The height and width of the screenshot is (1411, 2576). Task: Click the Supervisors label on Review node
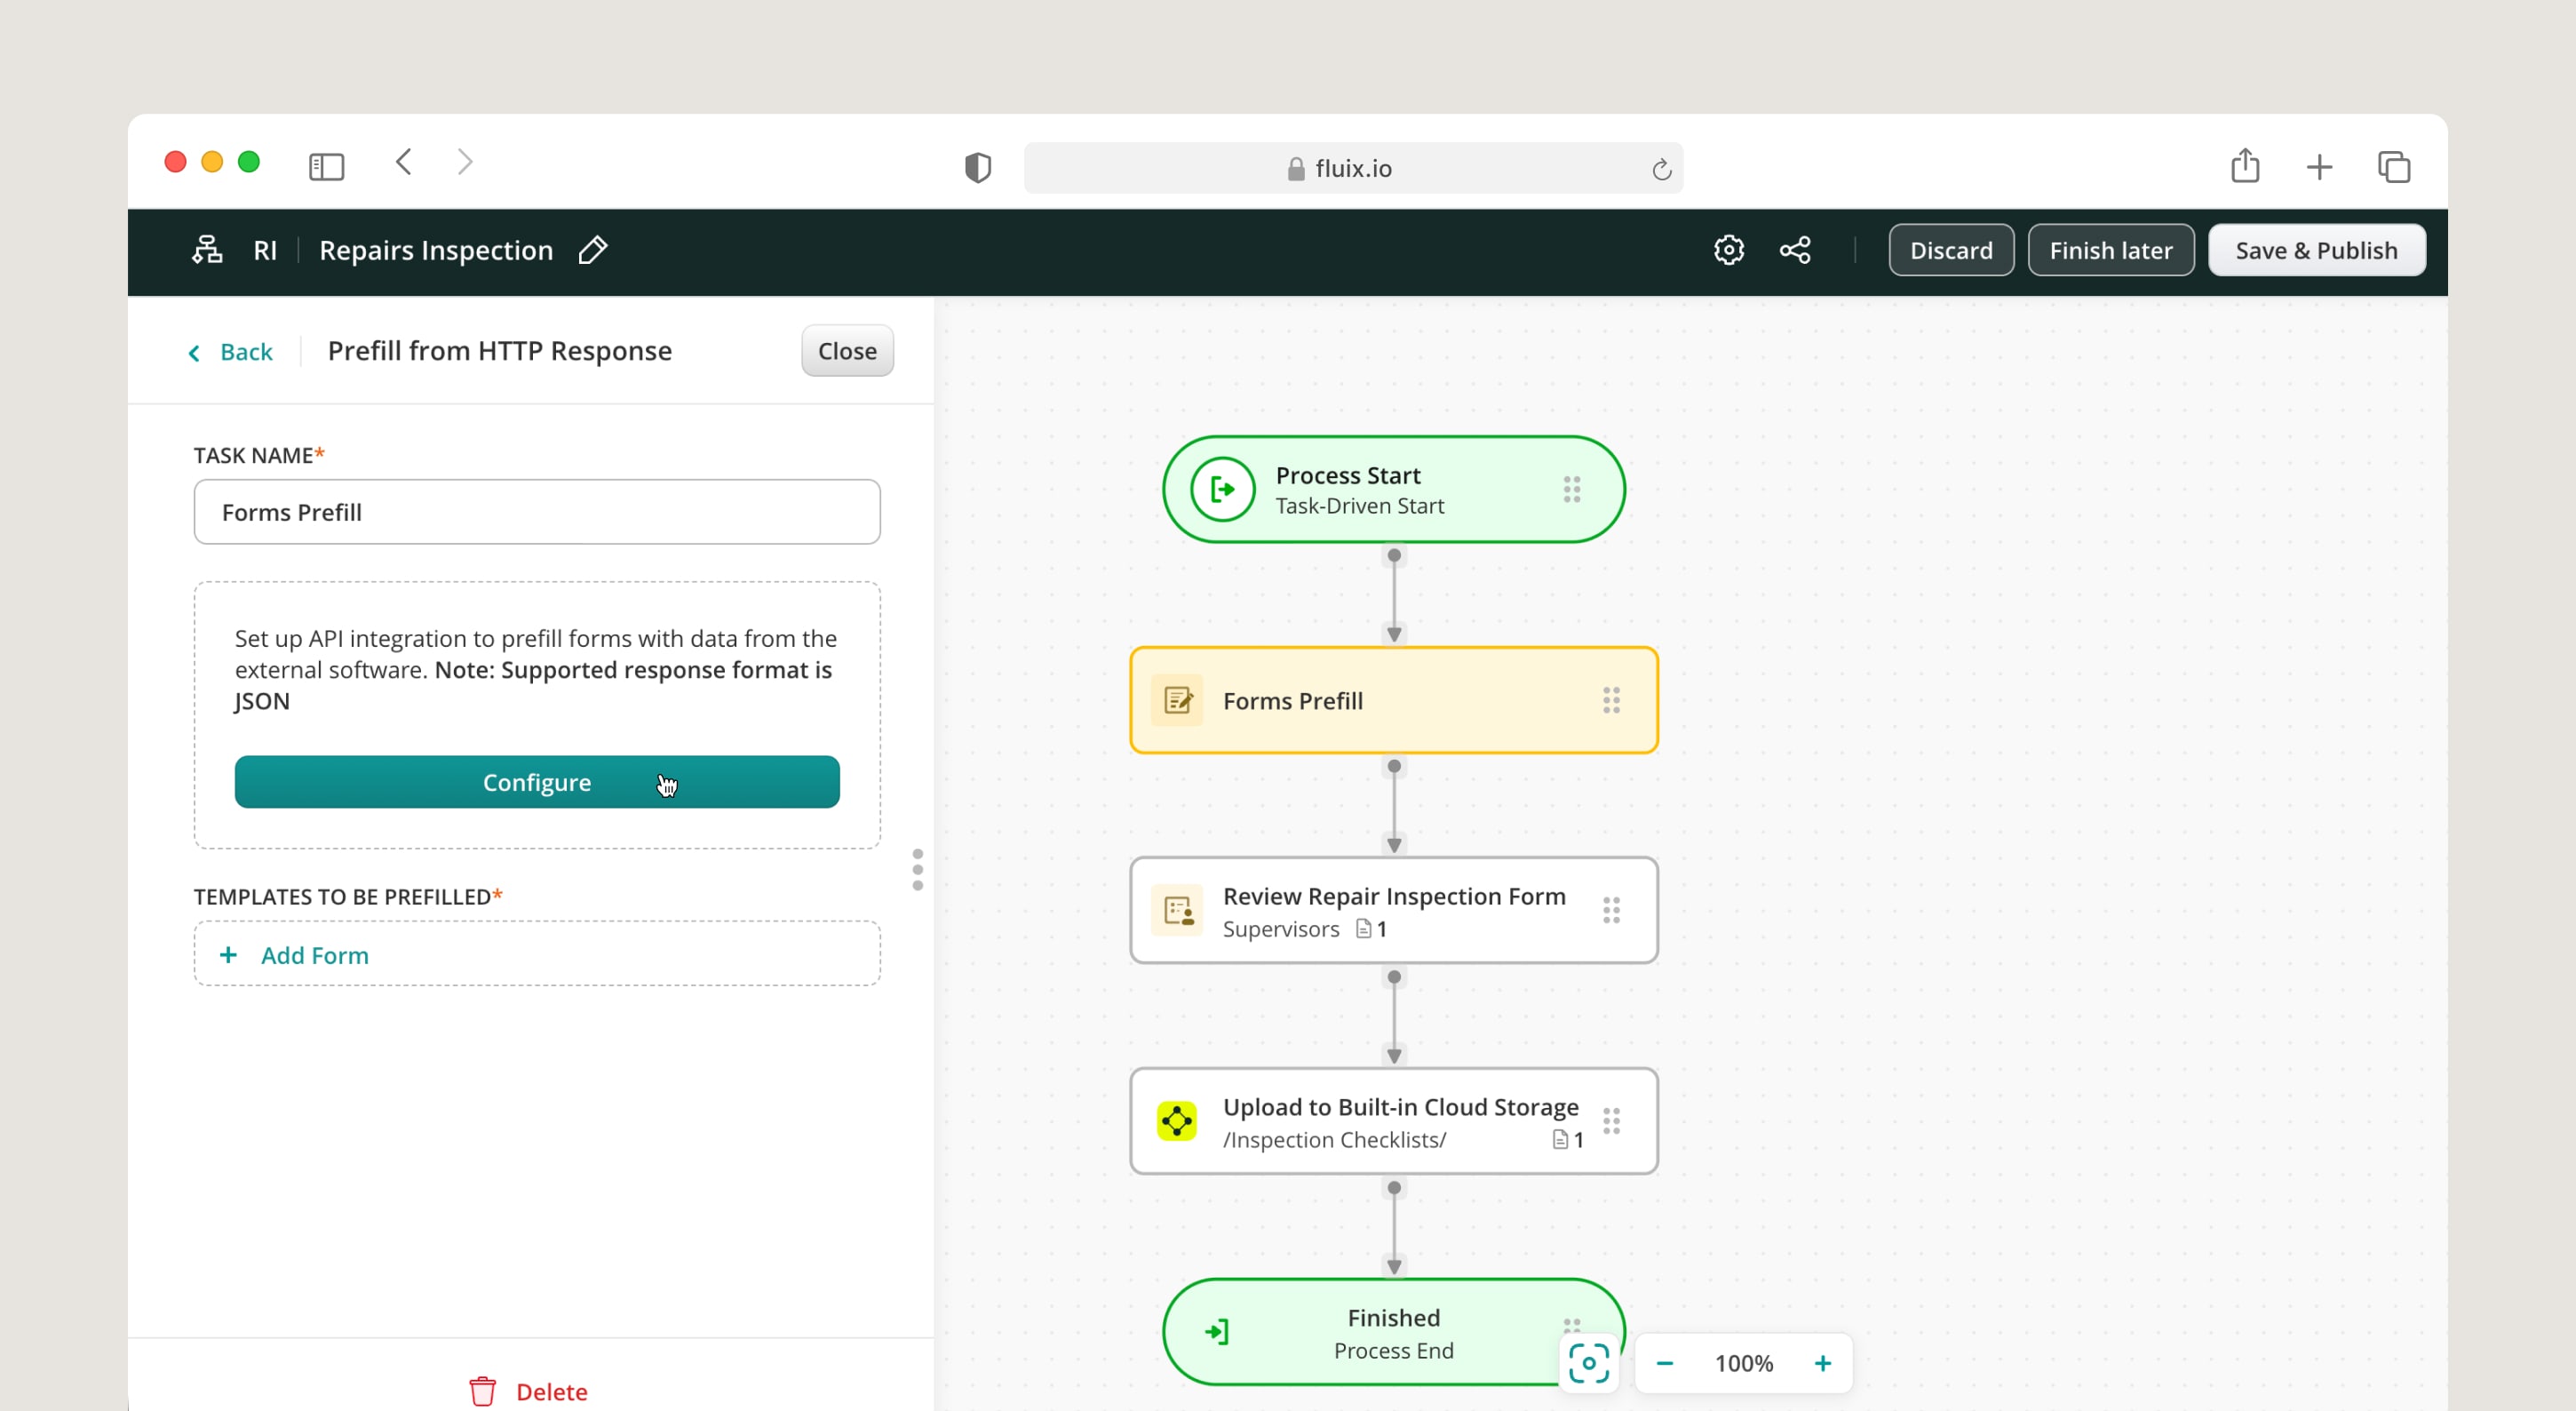click(1281, 929)
